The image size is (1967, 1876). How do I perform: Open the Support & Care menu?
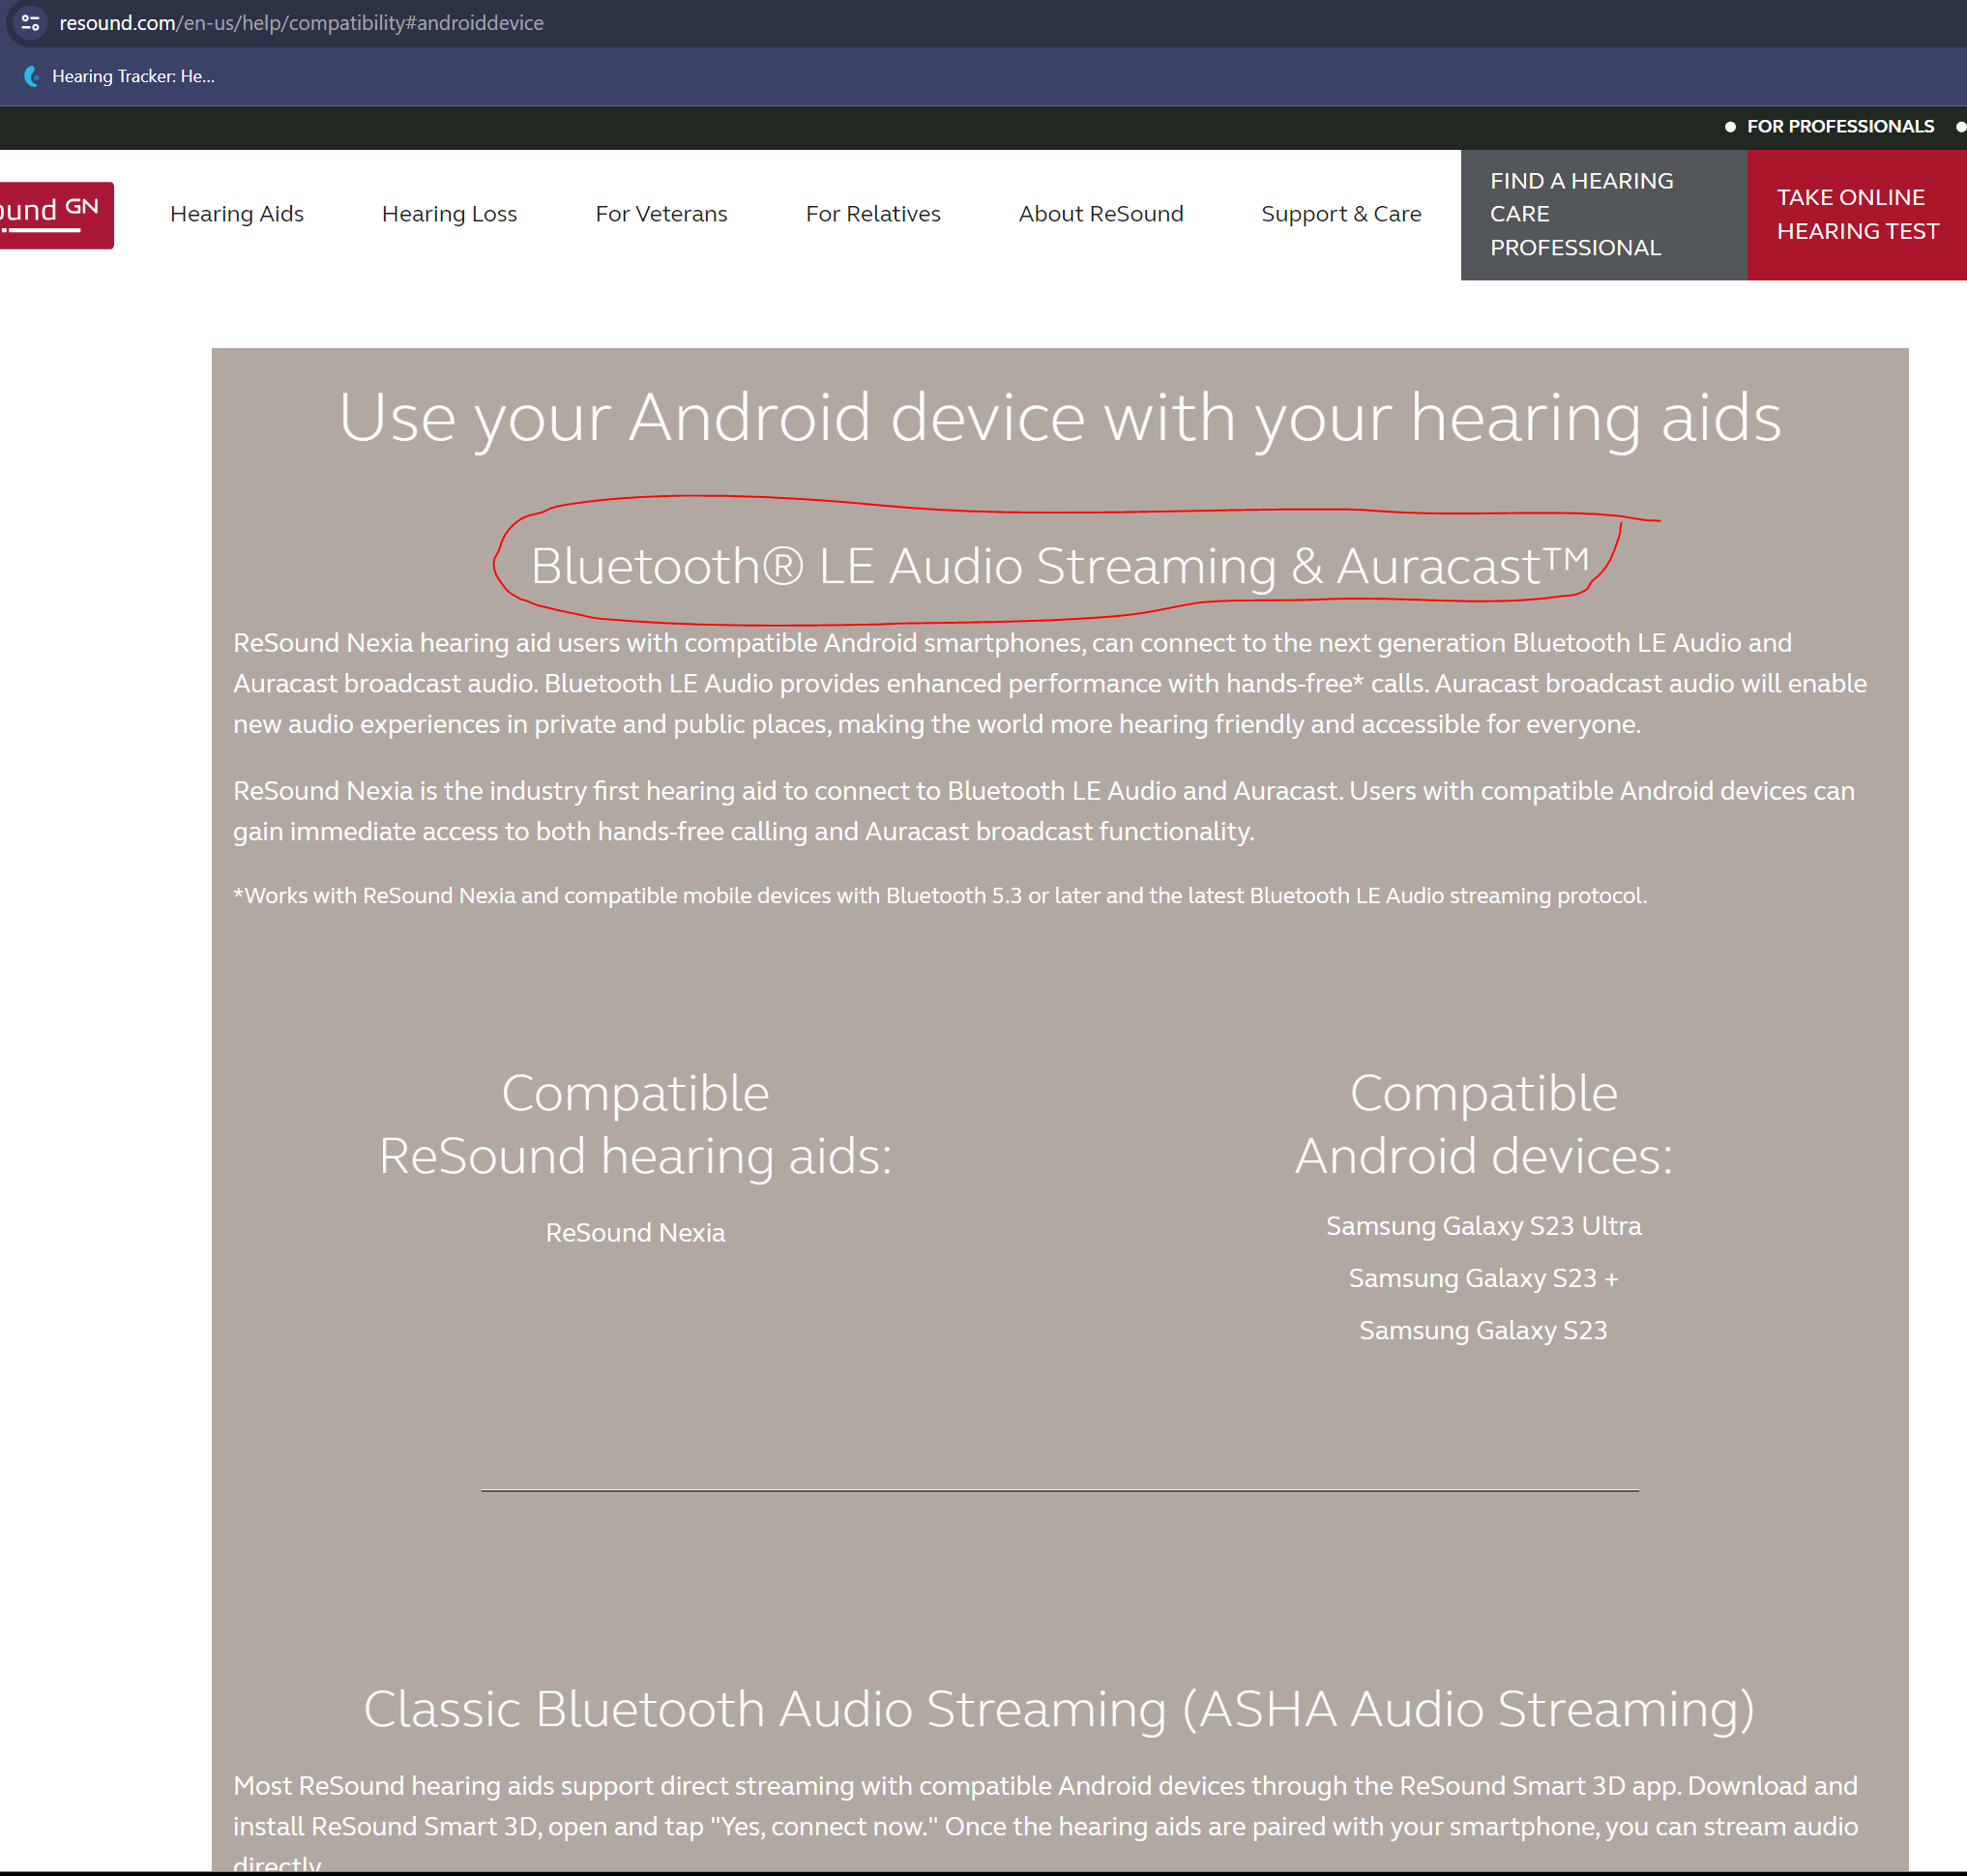(1341, 214)
